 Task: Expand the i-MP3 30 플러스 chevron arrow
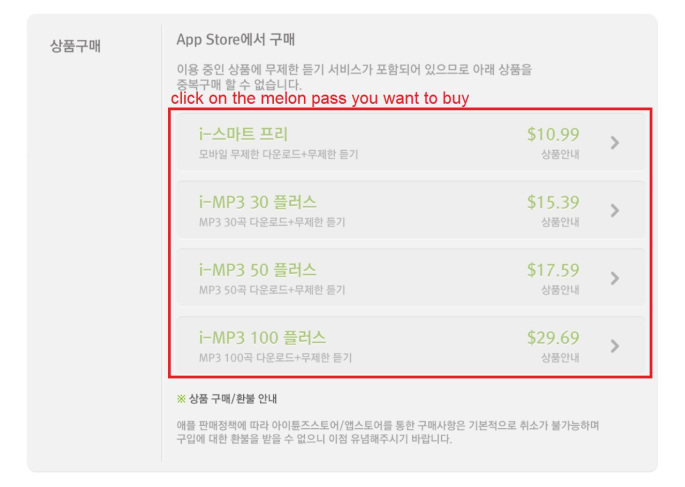click(614, 211)
